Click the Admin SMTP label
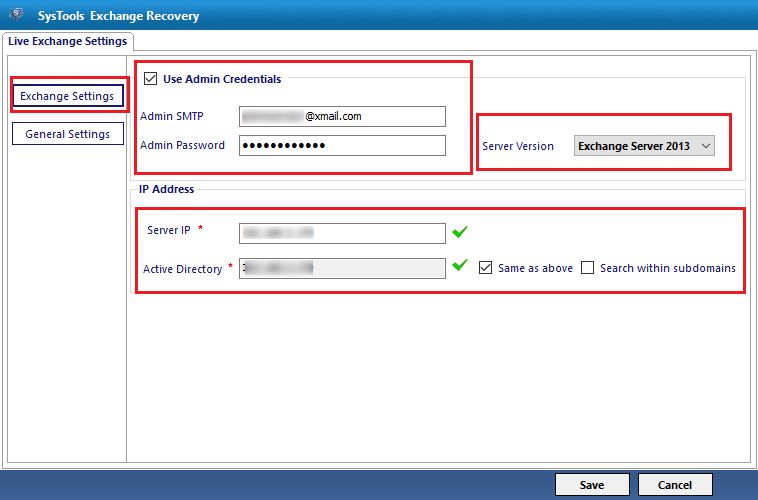The image size is (758, 500). 172,116
